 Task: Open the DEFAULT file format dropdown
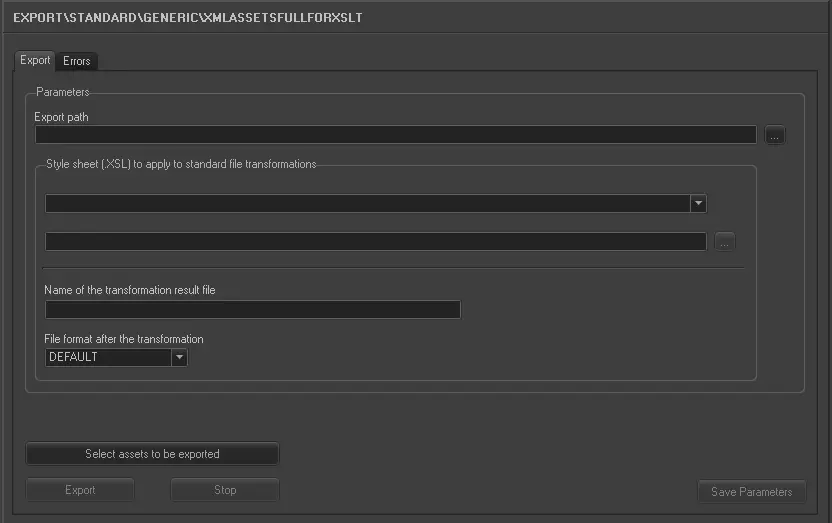pyautogui.click(x=179, y=357)
